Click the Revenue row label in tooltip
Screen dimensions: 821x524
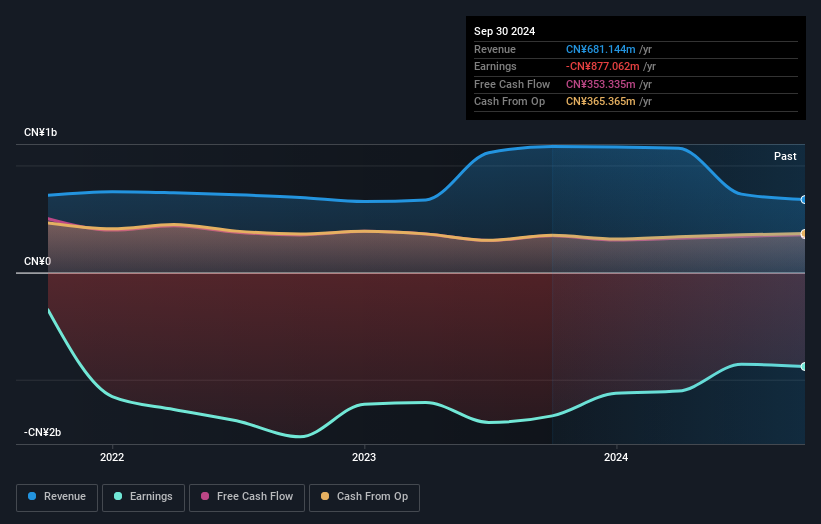click(495, 49)
